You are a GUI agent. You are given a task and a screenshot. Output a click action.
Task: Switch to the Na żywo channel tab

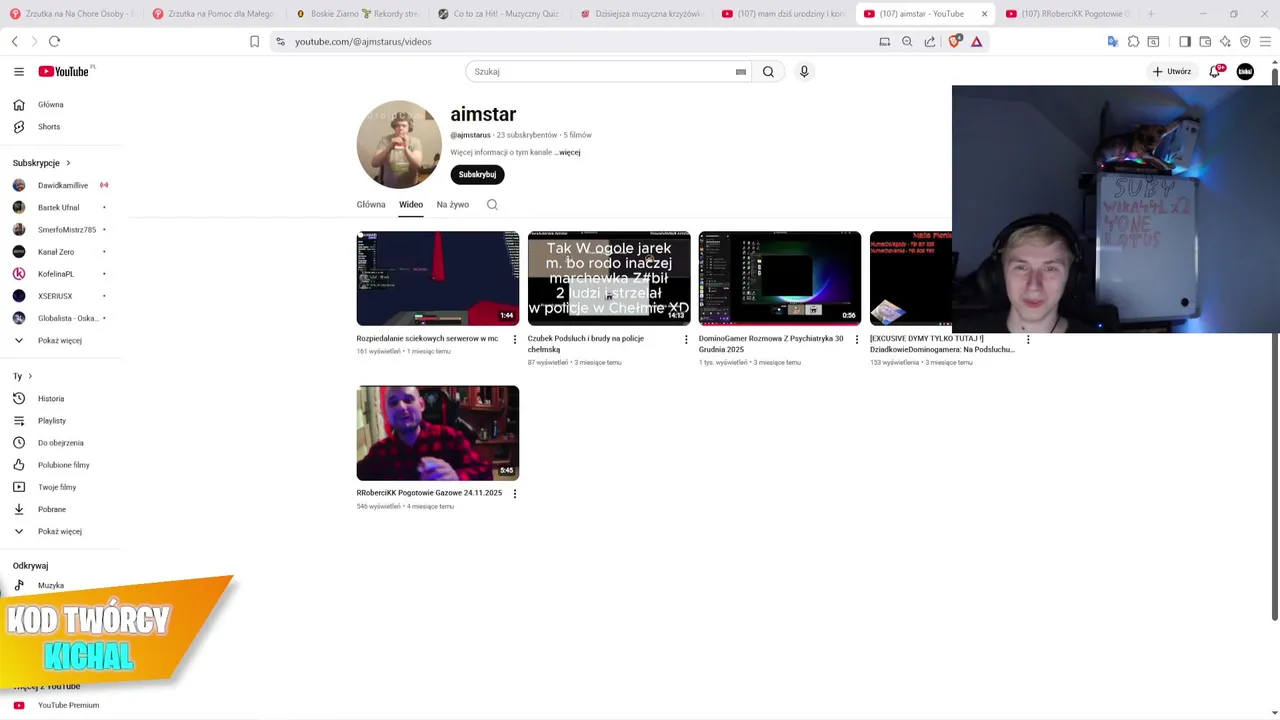coord(453,204)
